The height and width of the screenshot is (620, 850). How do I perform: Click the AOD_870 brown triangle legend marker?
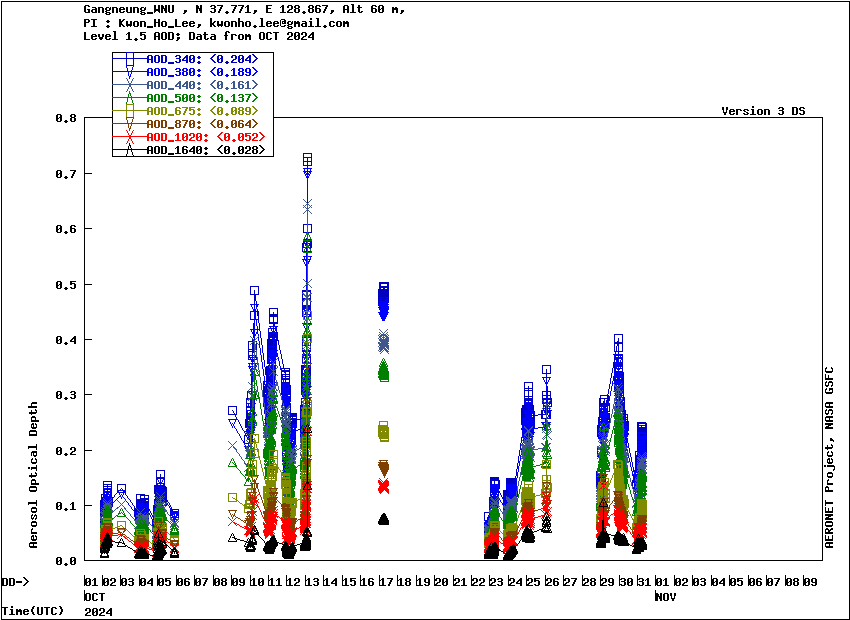point(130,124)
